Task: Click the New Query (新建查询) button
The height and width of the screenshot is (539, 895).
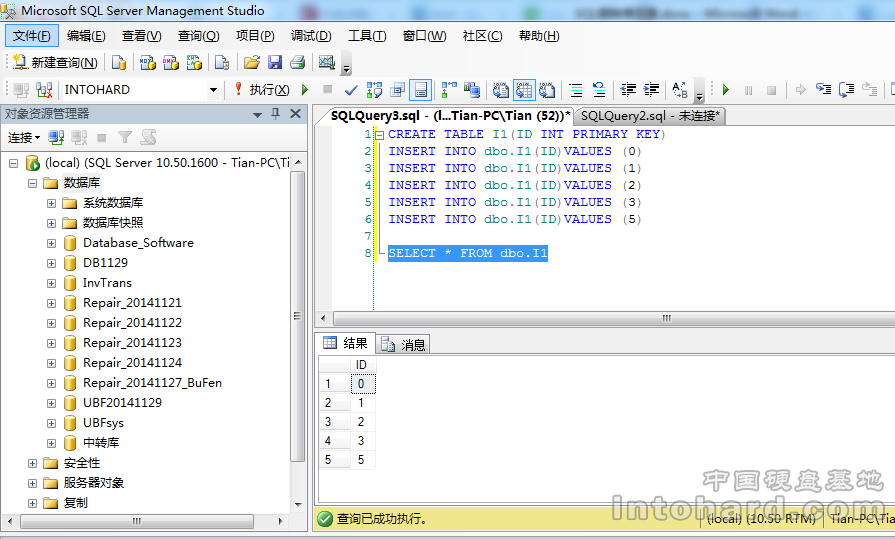Action: pyautogui.click(x=55, y=62)
